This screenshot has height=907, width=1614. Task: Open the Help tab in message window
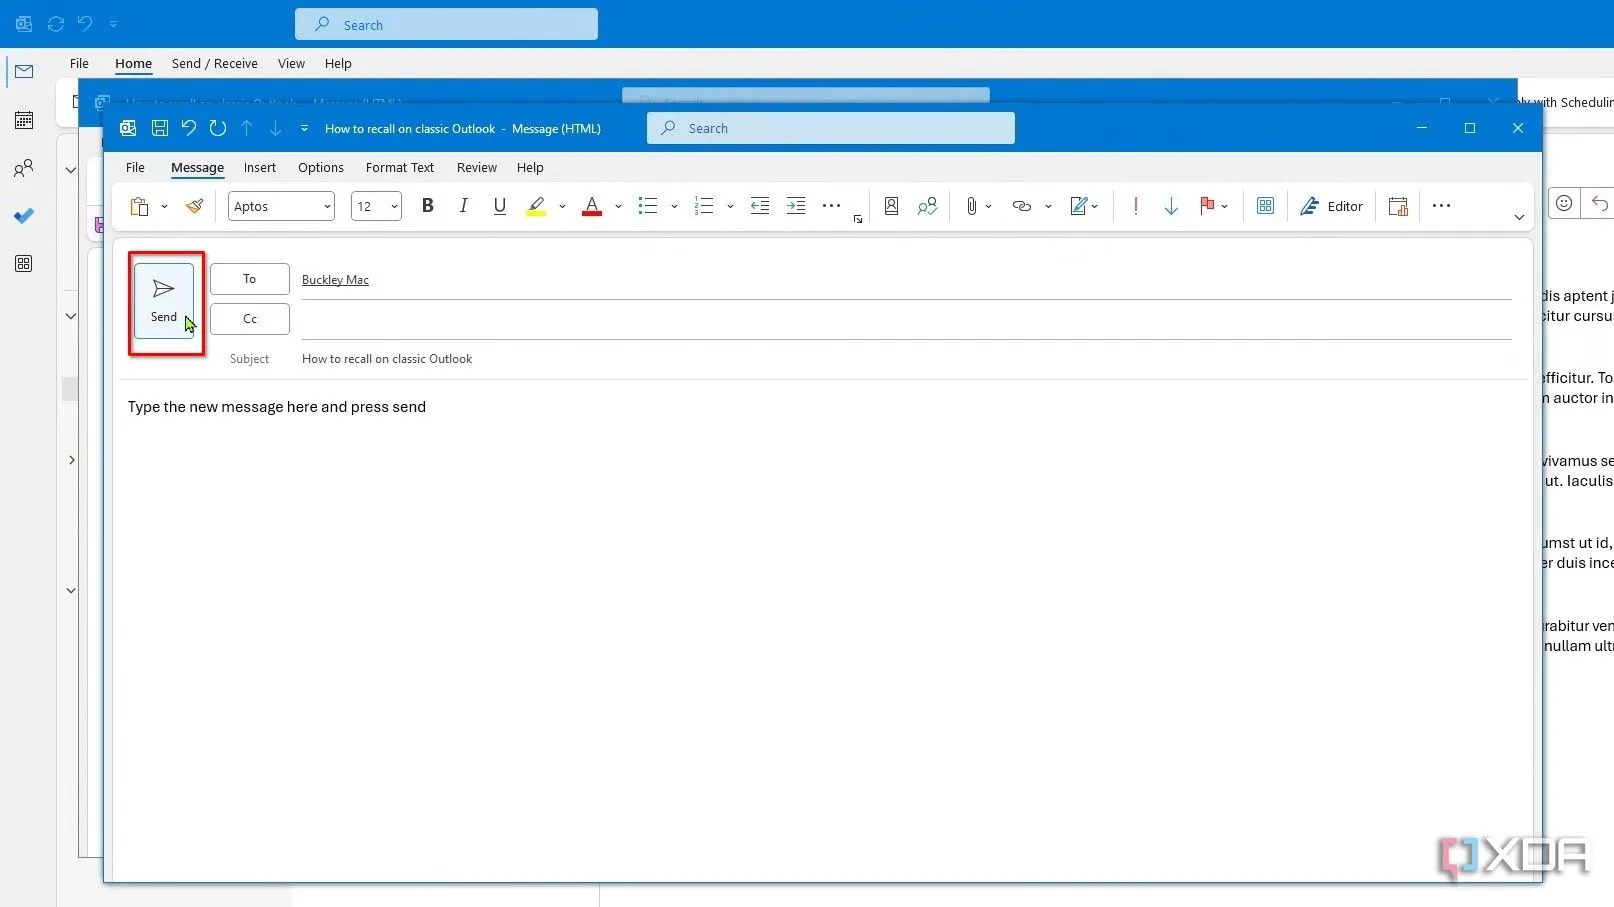(x=530, y=168)
